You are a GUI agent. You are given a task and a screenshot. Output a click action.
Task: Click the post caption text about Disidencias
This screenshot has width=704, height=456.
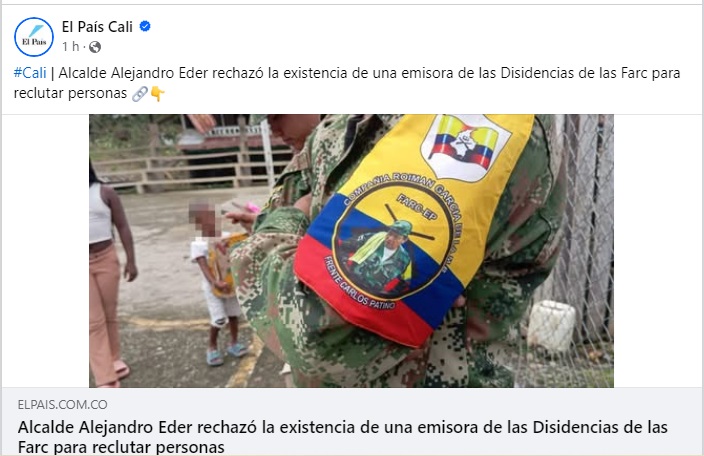coord(347,83)
